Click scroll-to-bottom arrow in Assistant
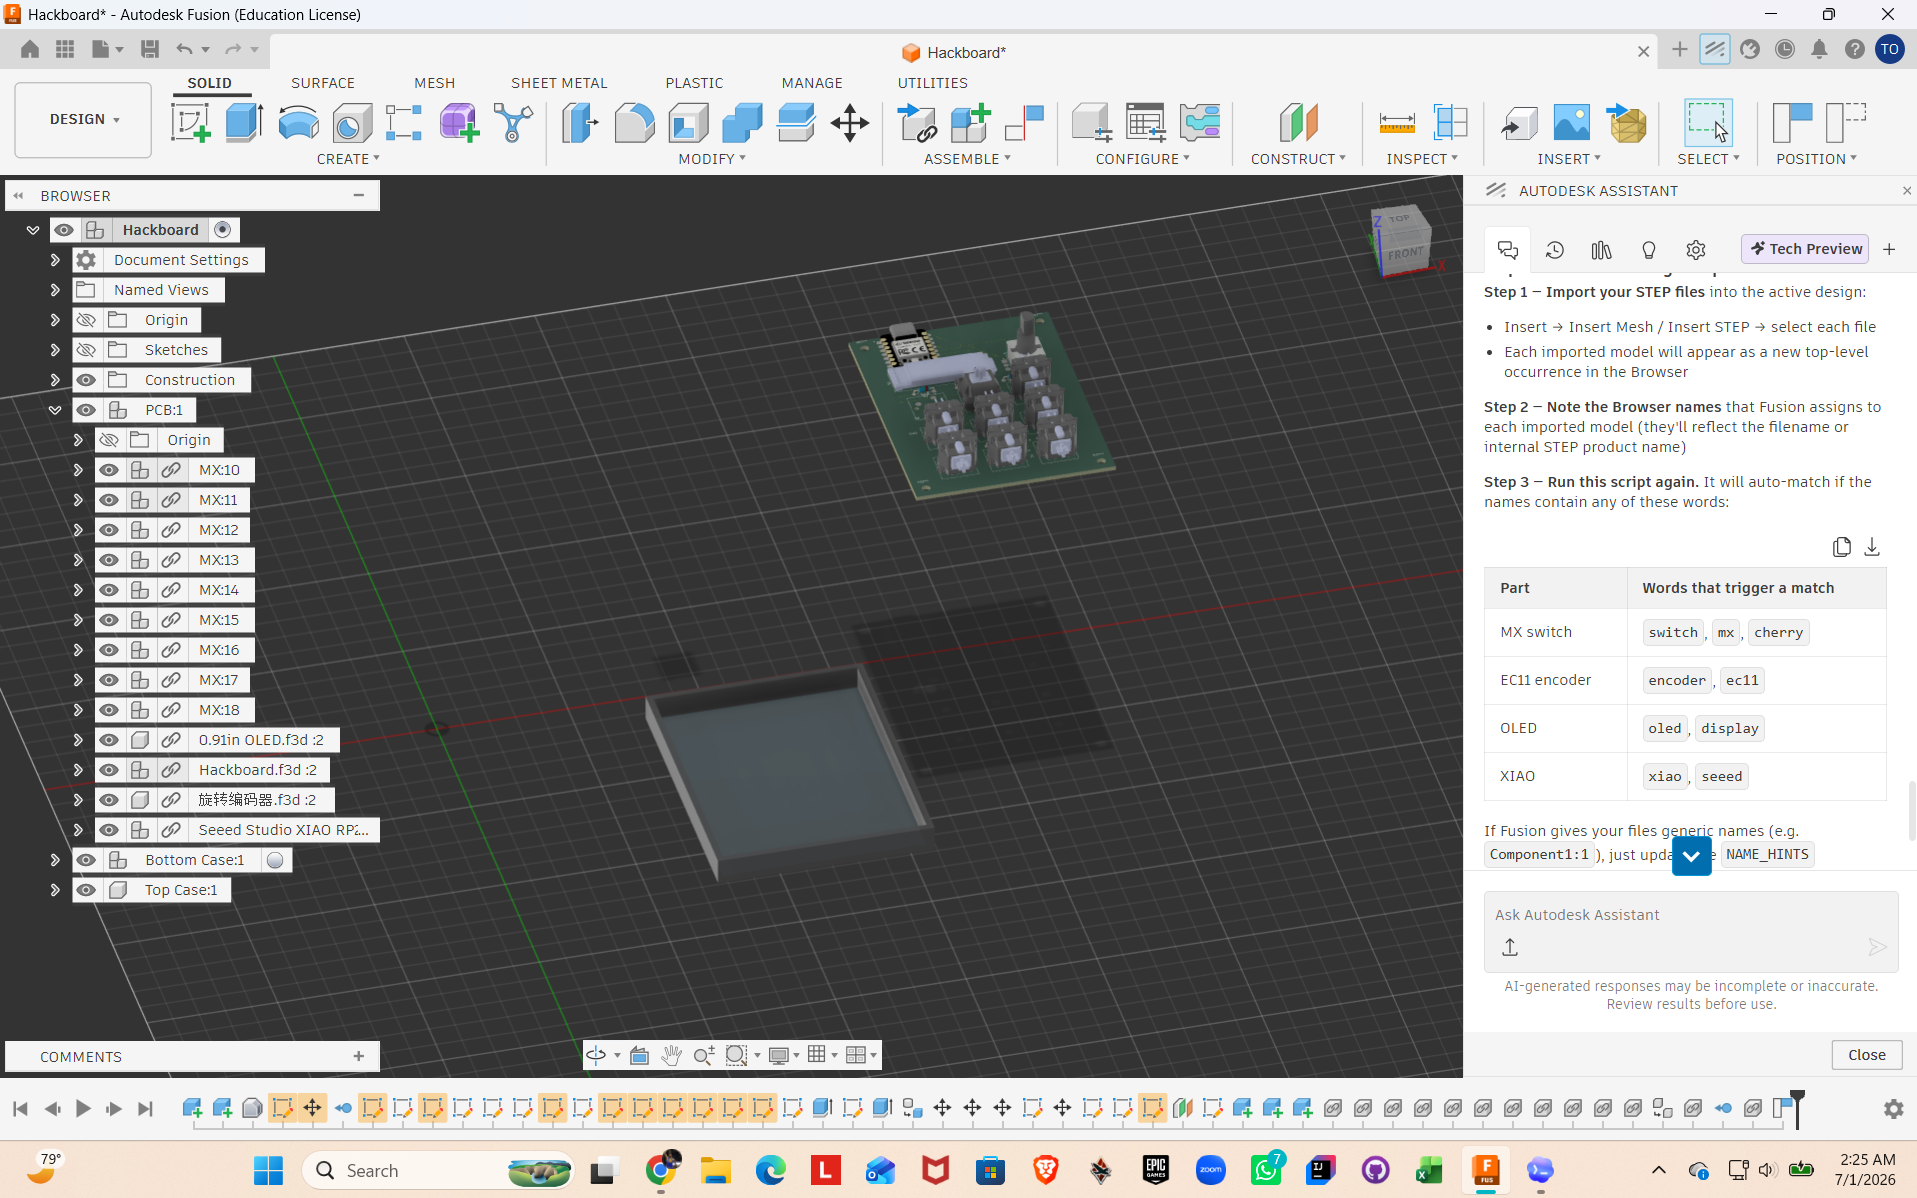 [x=1691, y=855]
